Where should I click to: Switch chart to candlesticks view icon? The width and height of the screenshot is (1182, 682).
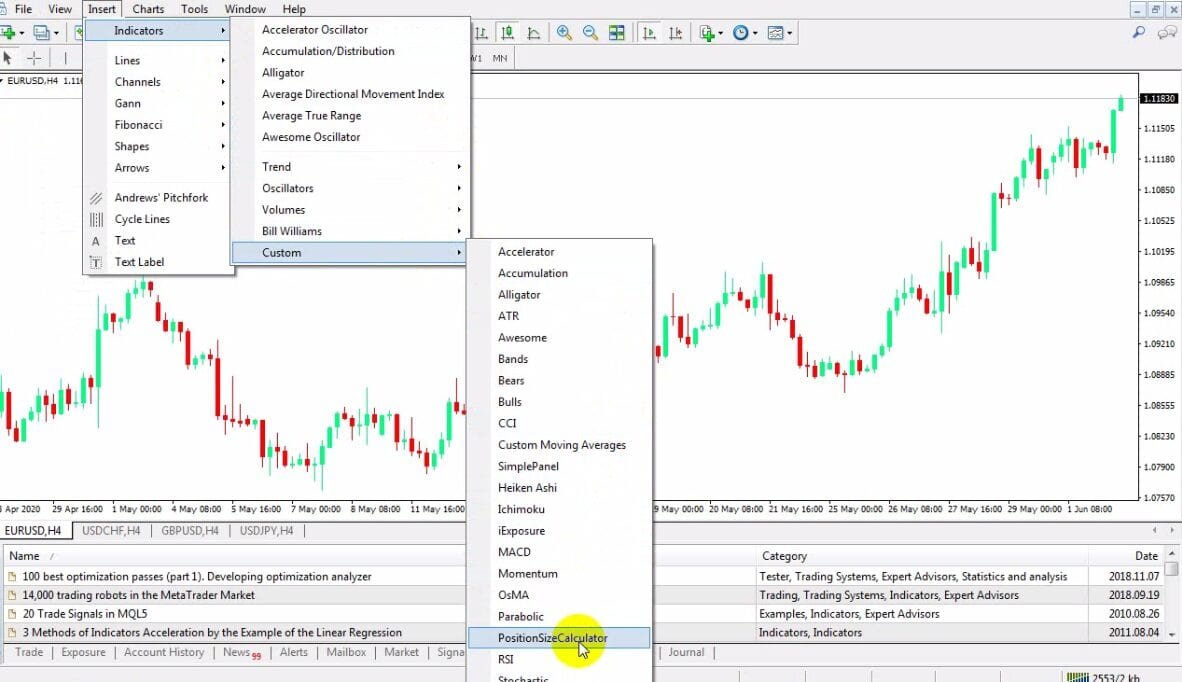click(509, 33)
